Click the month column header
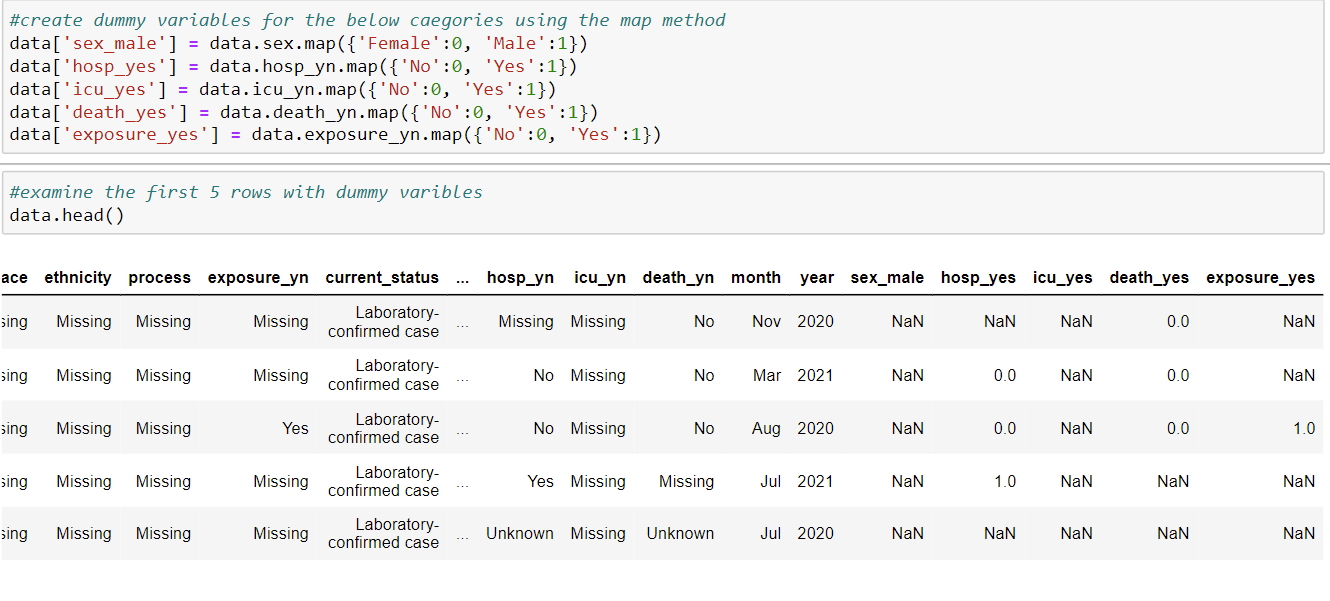Viewport: 1330px width, 601px height. 756,277
